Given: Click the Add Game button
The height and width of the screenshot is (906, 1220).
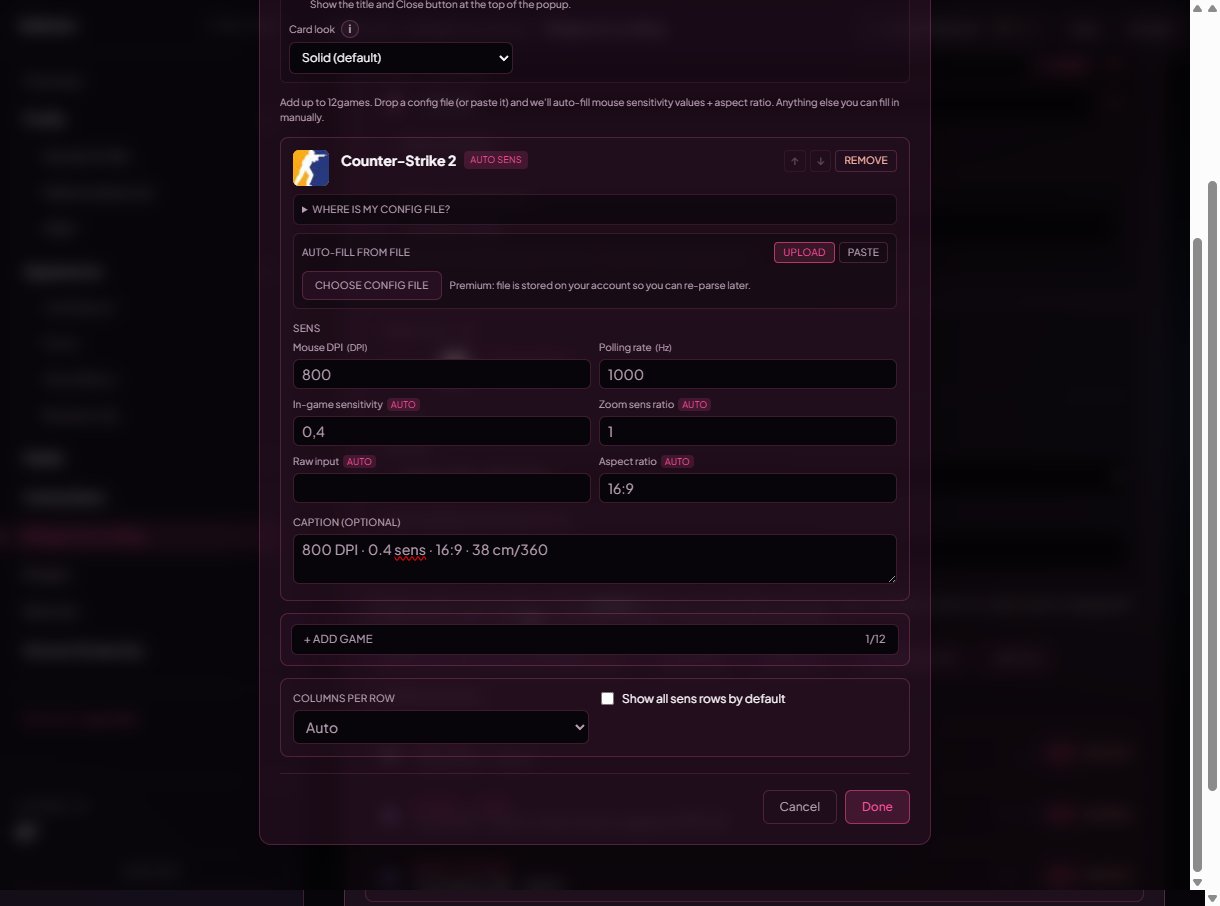Looking at the screenshot, I should [595, 639].
